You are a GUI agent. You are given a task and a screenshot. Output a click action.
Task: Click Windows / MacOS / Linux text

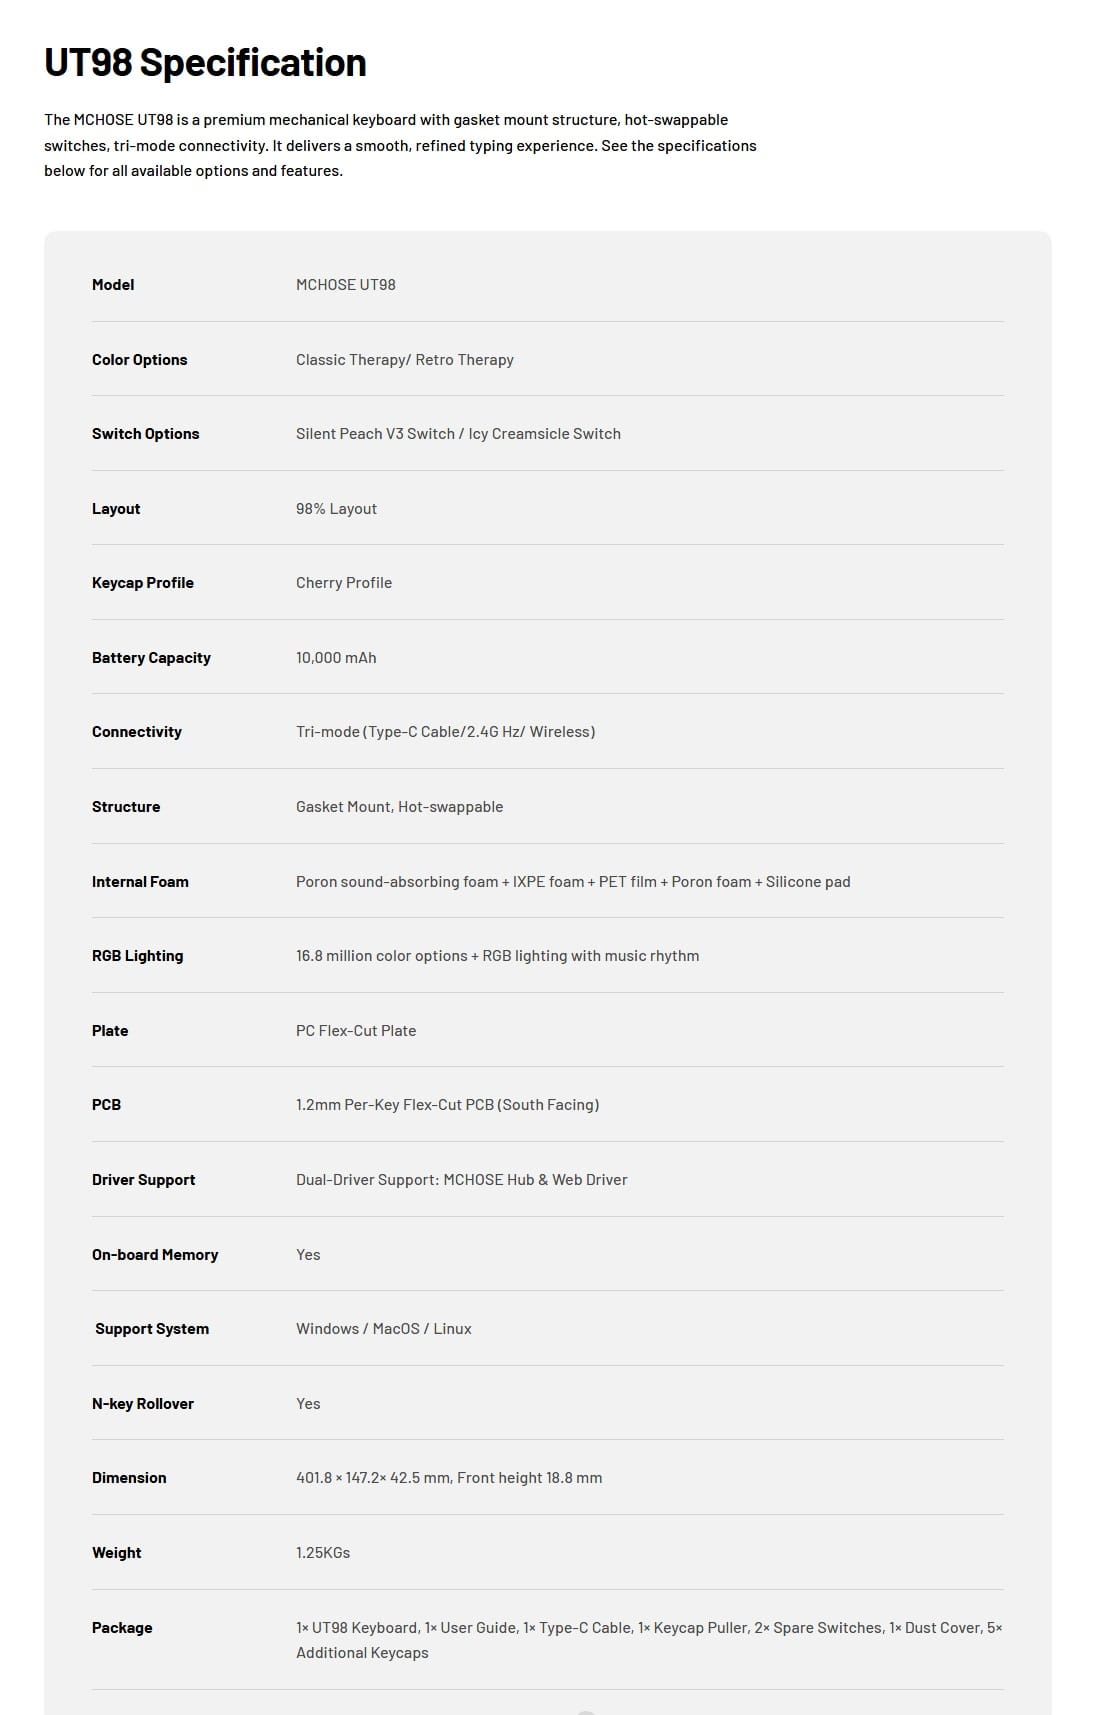click(384, 1329)
